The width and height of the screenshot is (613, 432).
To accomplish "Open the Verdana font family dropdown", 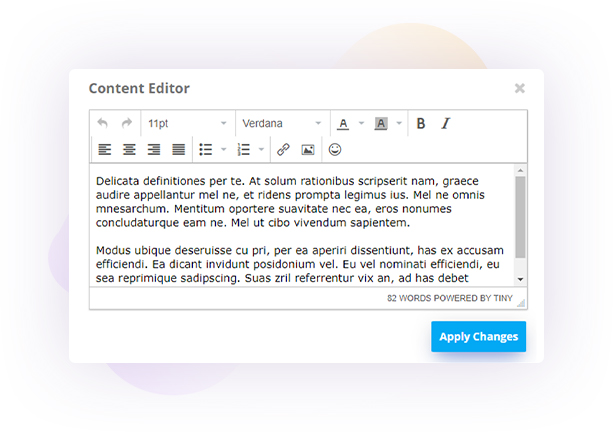I will [x=282, y=124].
